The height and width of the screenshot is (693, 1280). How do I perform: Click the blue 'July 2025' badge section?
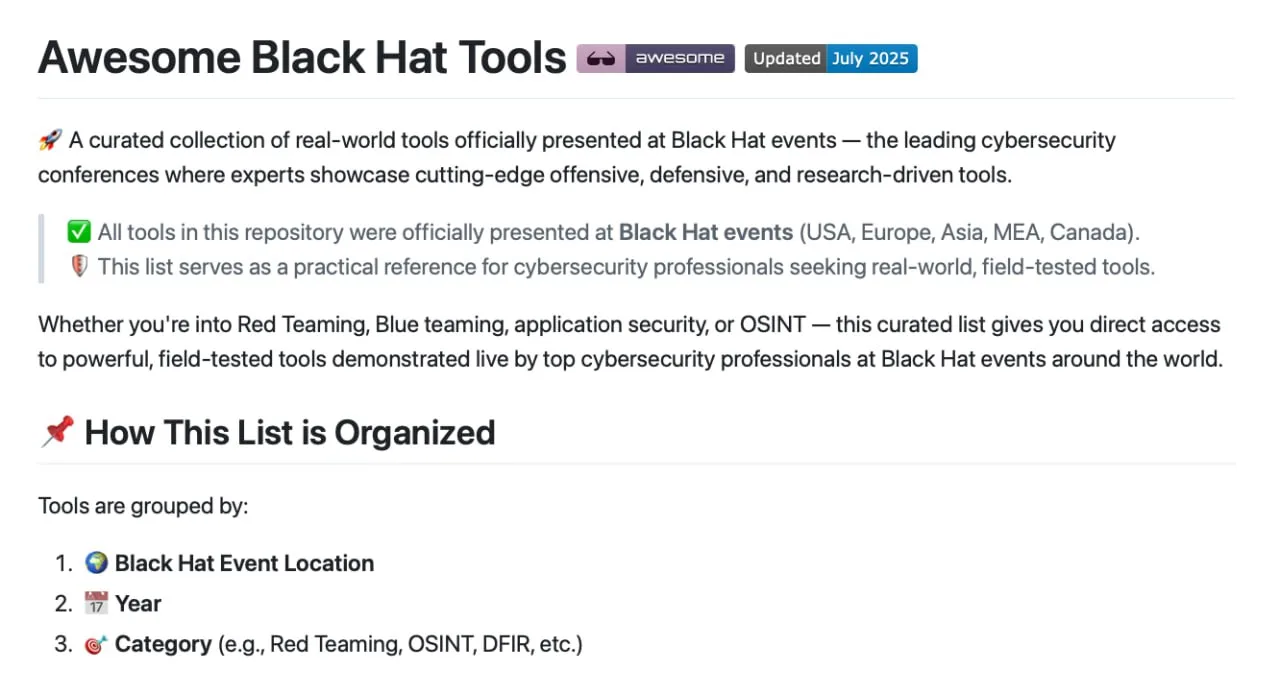[x=870, y=59]
